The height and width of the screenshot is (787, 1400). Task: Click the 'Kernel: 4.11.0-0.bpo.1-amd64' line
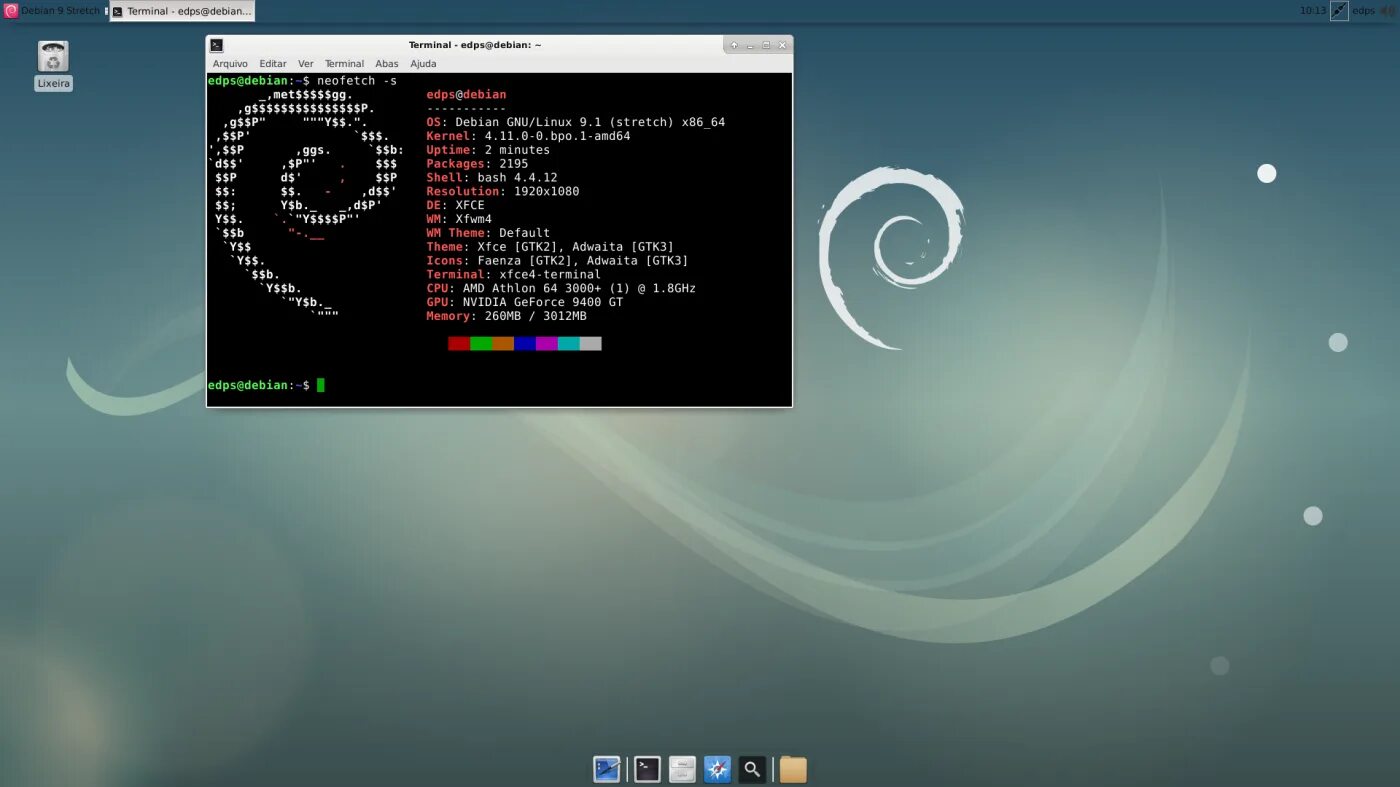528,136
